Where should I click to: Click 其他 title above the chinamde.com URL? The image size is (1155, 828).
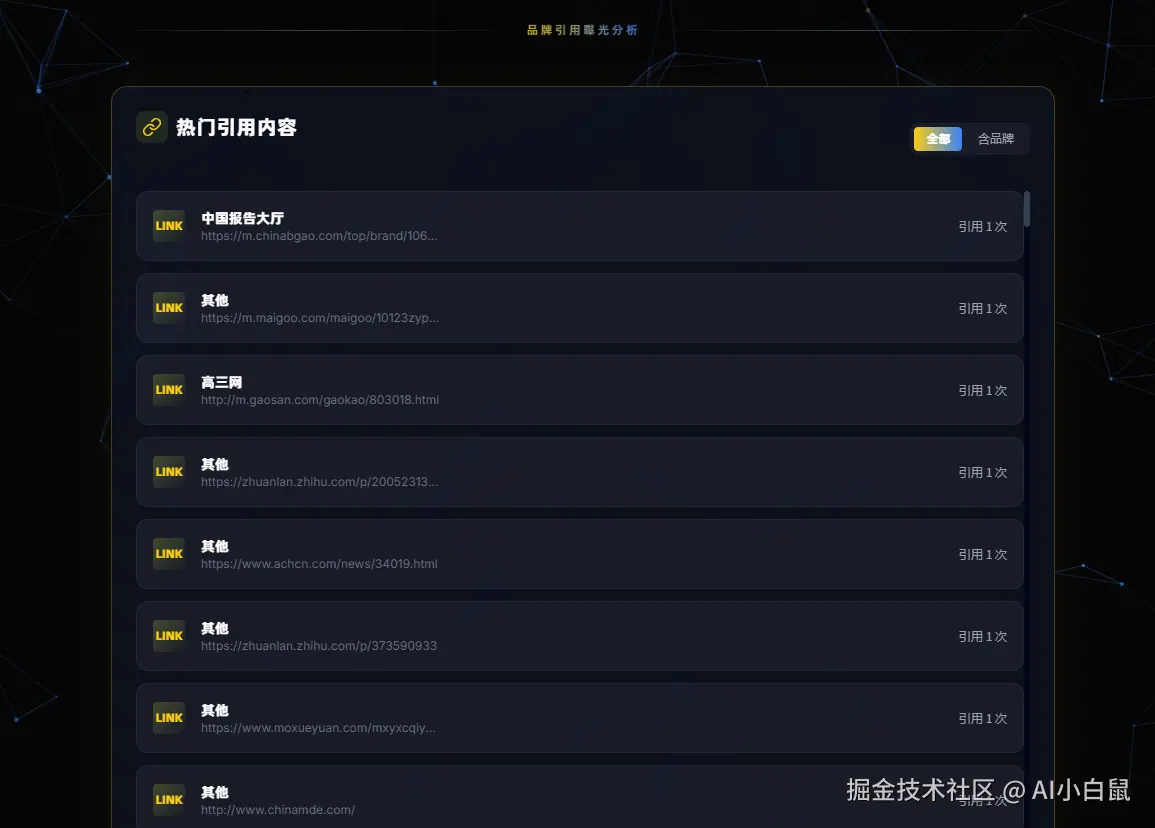215,793
